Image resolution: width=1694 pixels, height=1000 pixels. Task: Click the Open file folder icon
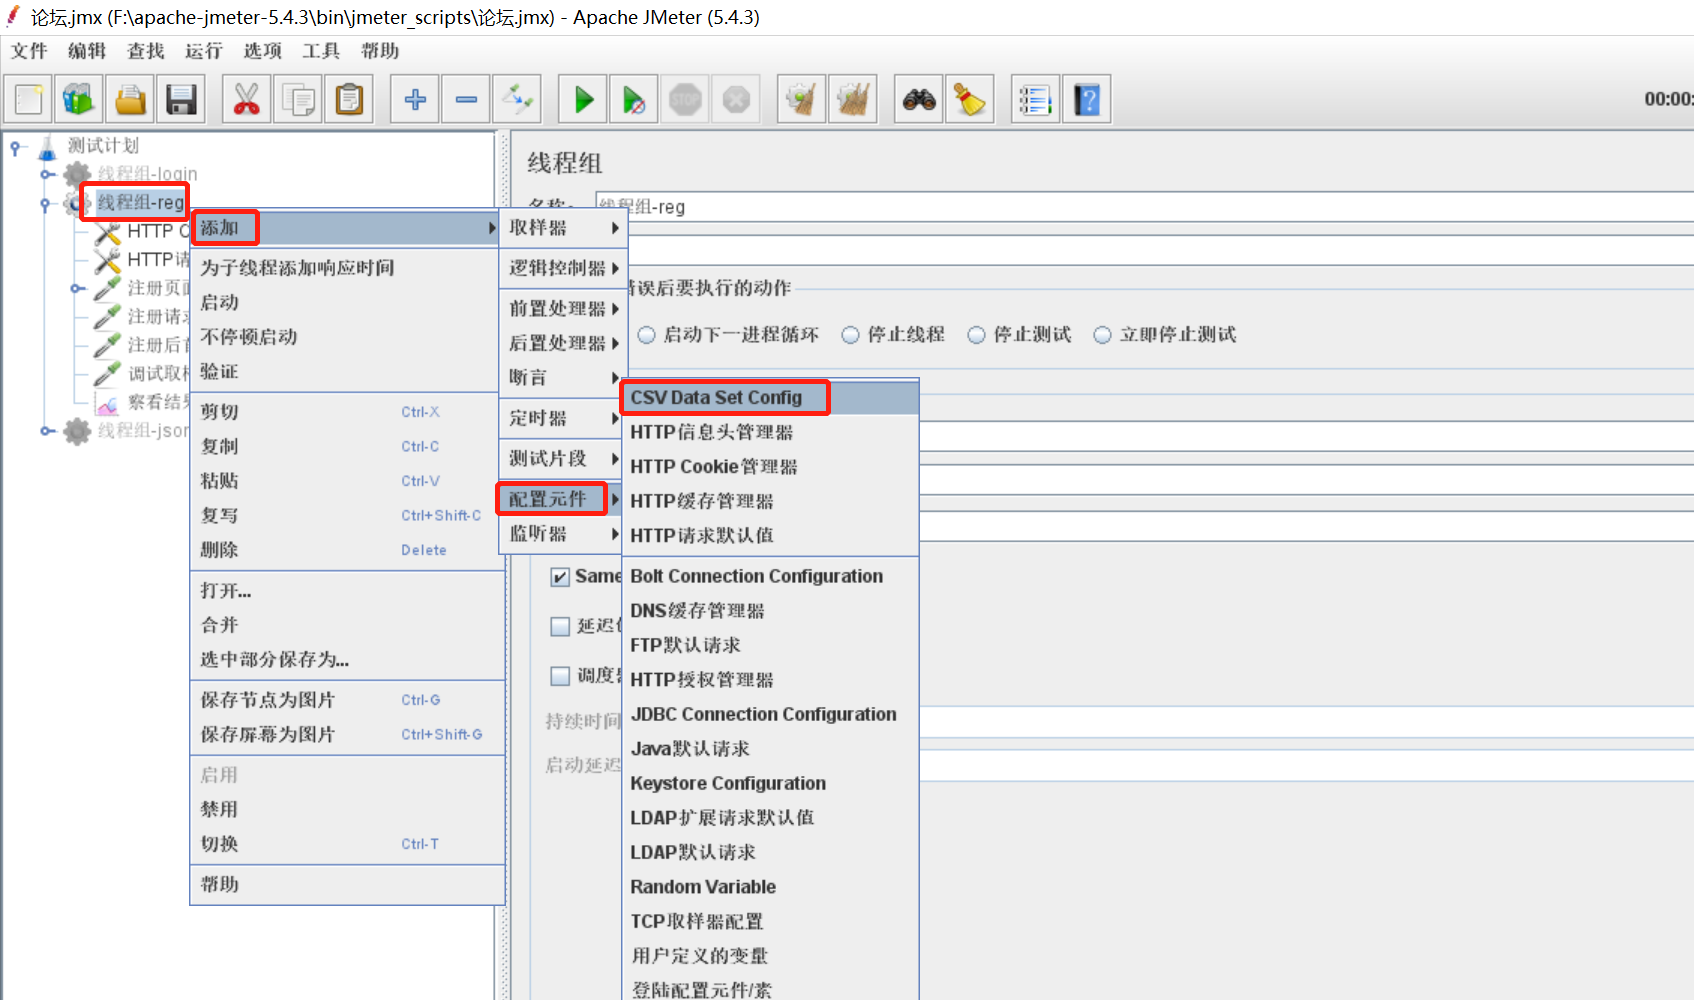point(130,99)
